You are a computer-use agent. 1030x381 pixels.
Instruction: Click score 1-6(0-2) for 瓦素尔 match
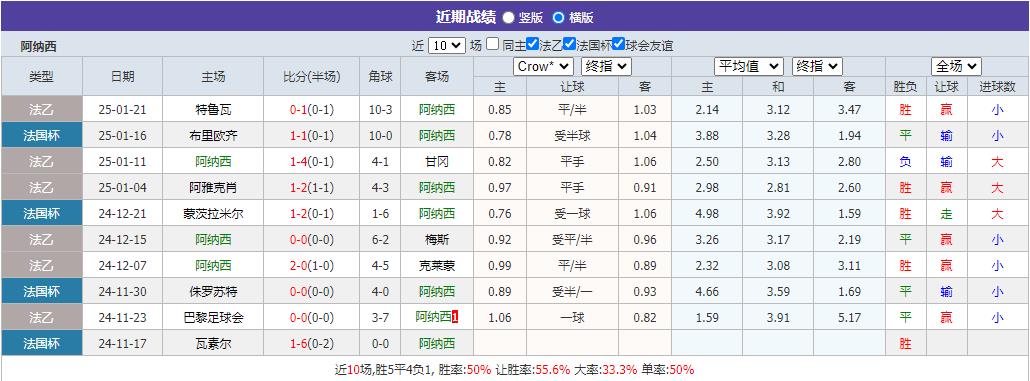(x=312, y=343)
